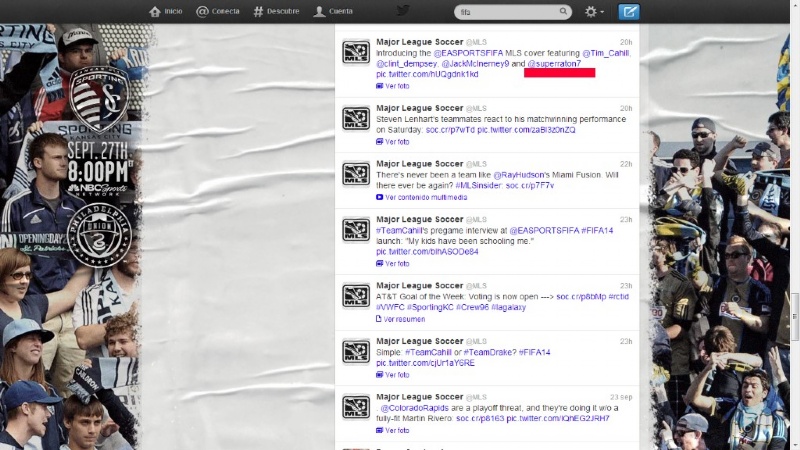Open the soc.cr/p7wTd link
800x450 pixels.
pyautogui.click(x=450, y=130)
